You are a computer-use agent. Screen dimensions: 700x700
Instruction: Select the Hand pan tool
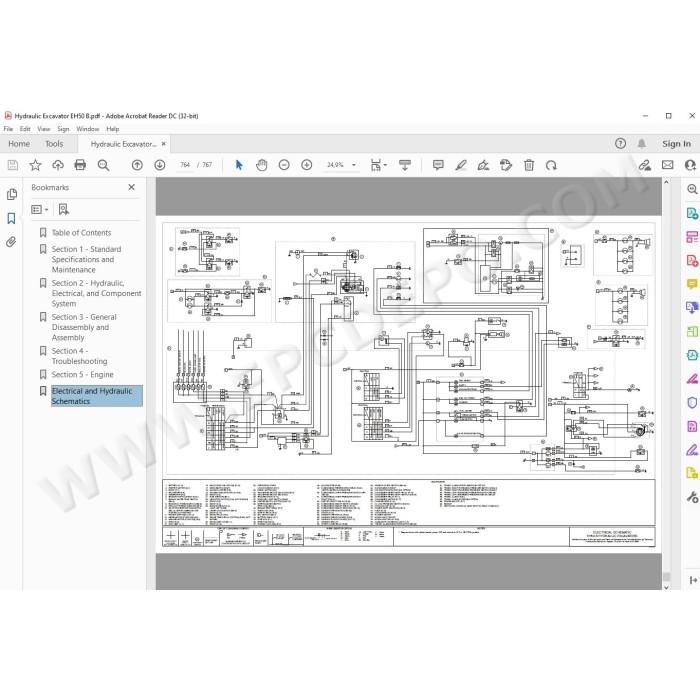262,165
